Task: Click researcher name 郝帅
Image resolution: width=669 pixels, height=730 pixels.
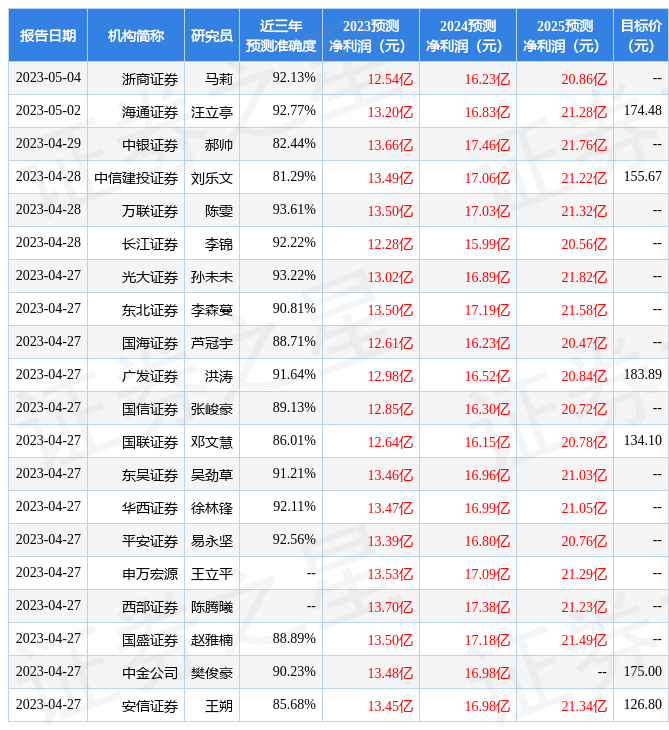Action: [x=219, y=145]
